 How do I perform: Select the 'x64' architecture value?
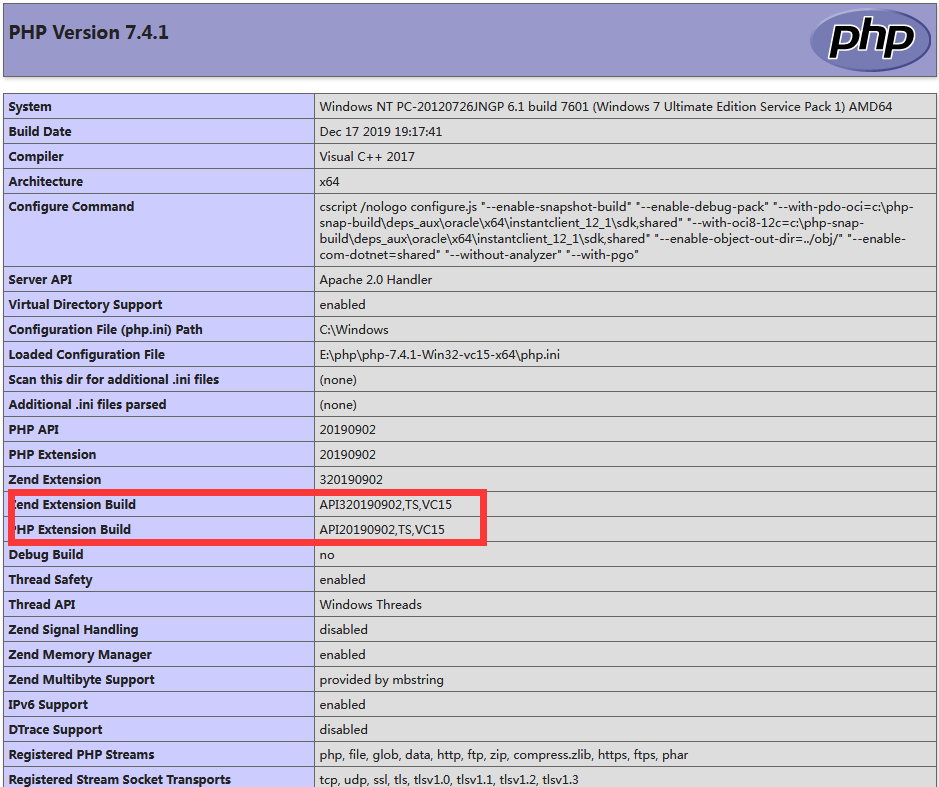(329, 181)
